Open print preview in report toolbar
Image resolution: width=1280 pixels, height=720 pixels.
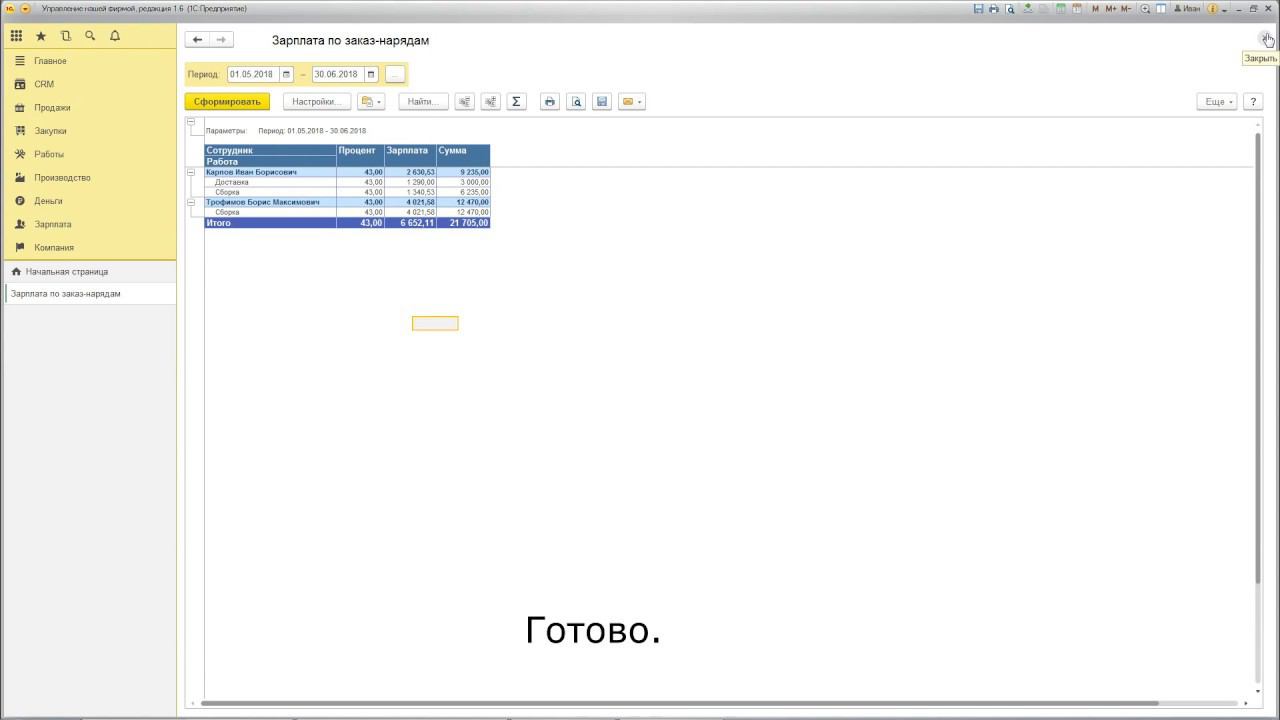[x=575, y=101]
